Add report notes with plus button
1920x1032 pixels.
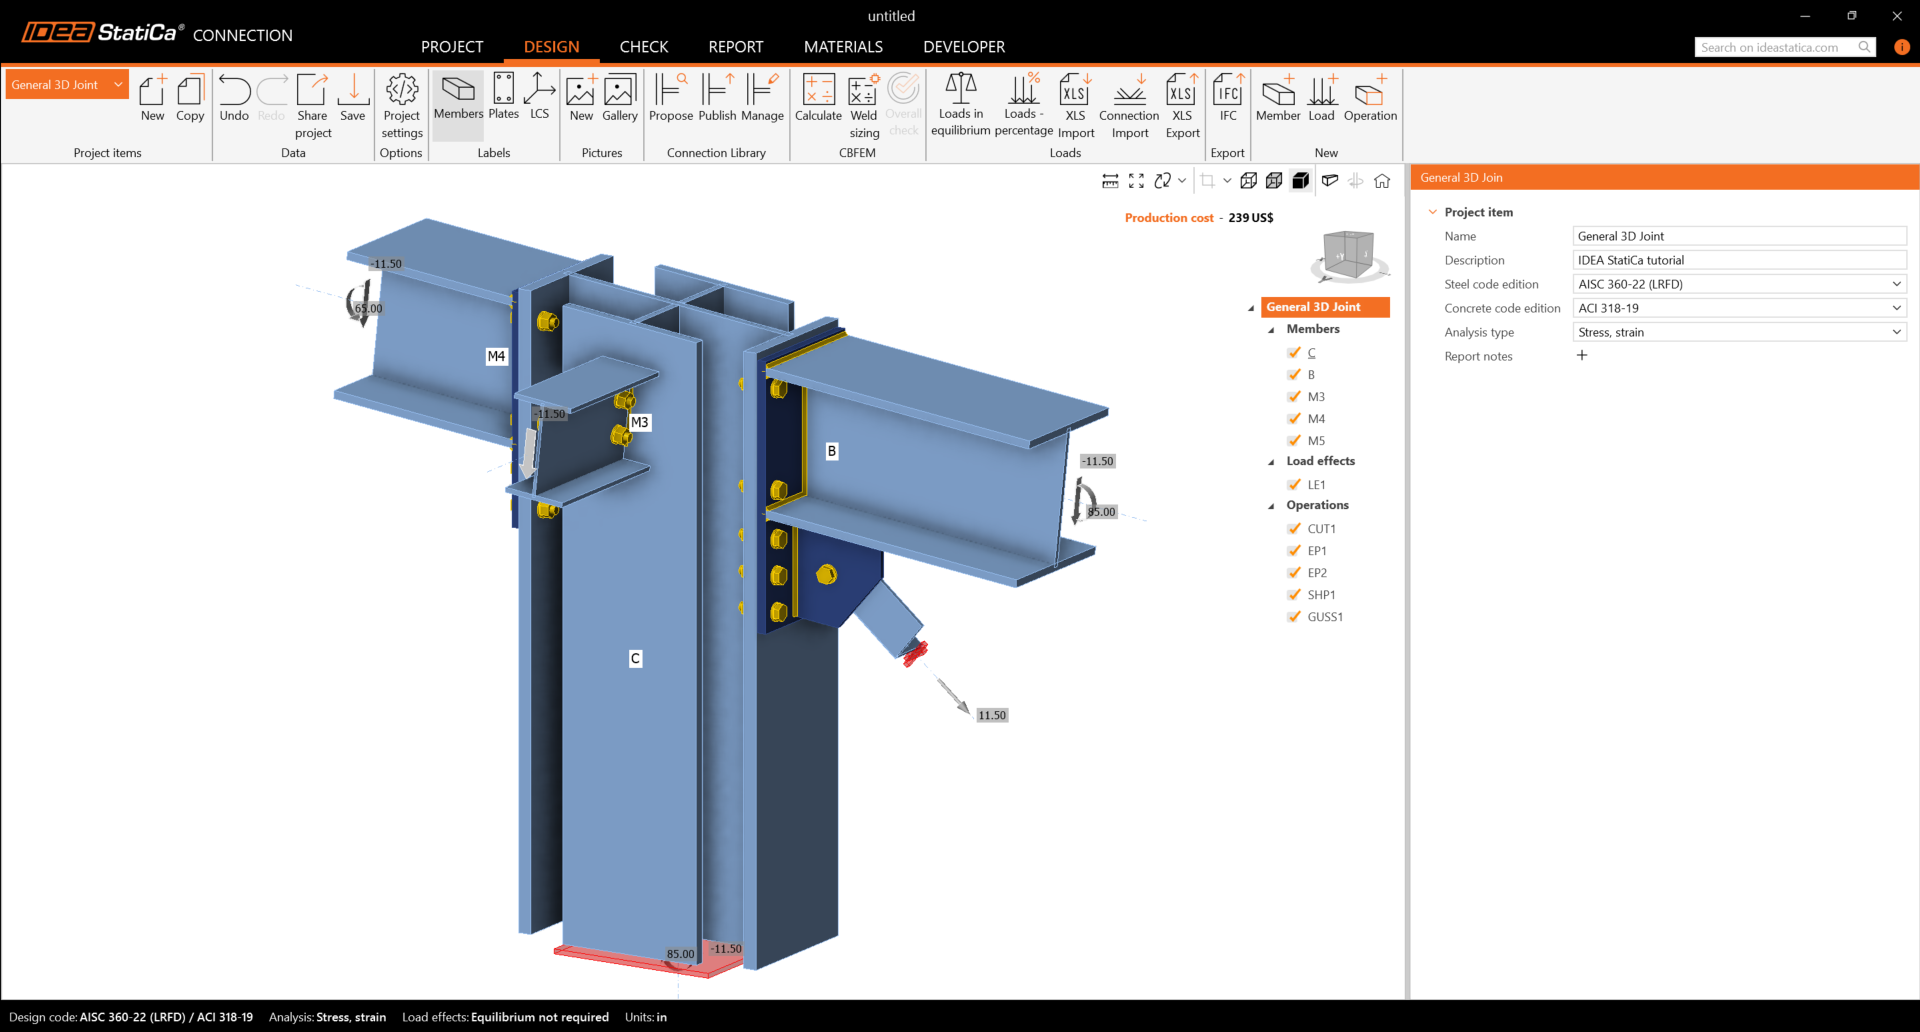(1582, 356)
